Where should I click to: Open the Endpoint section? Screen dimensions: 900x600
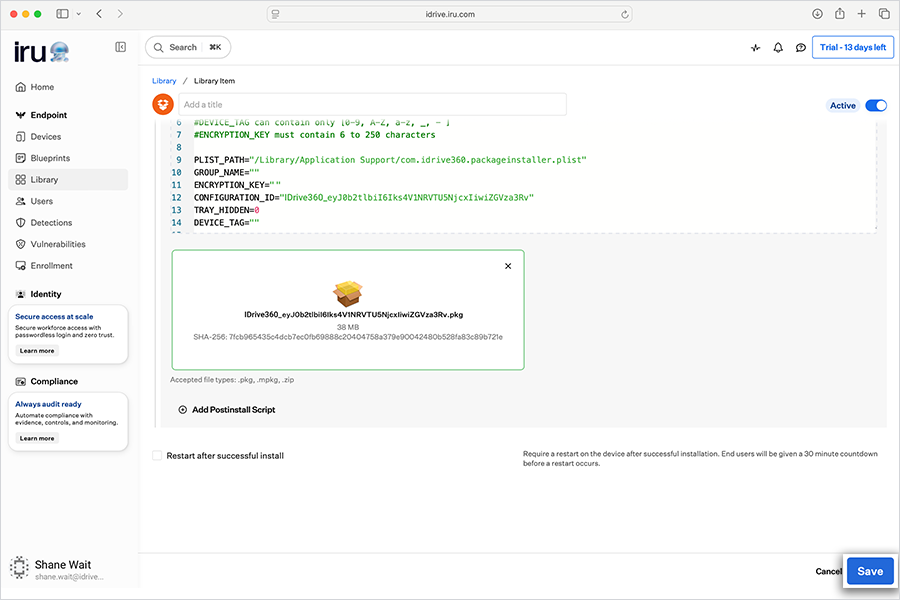tap(49, 115)
